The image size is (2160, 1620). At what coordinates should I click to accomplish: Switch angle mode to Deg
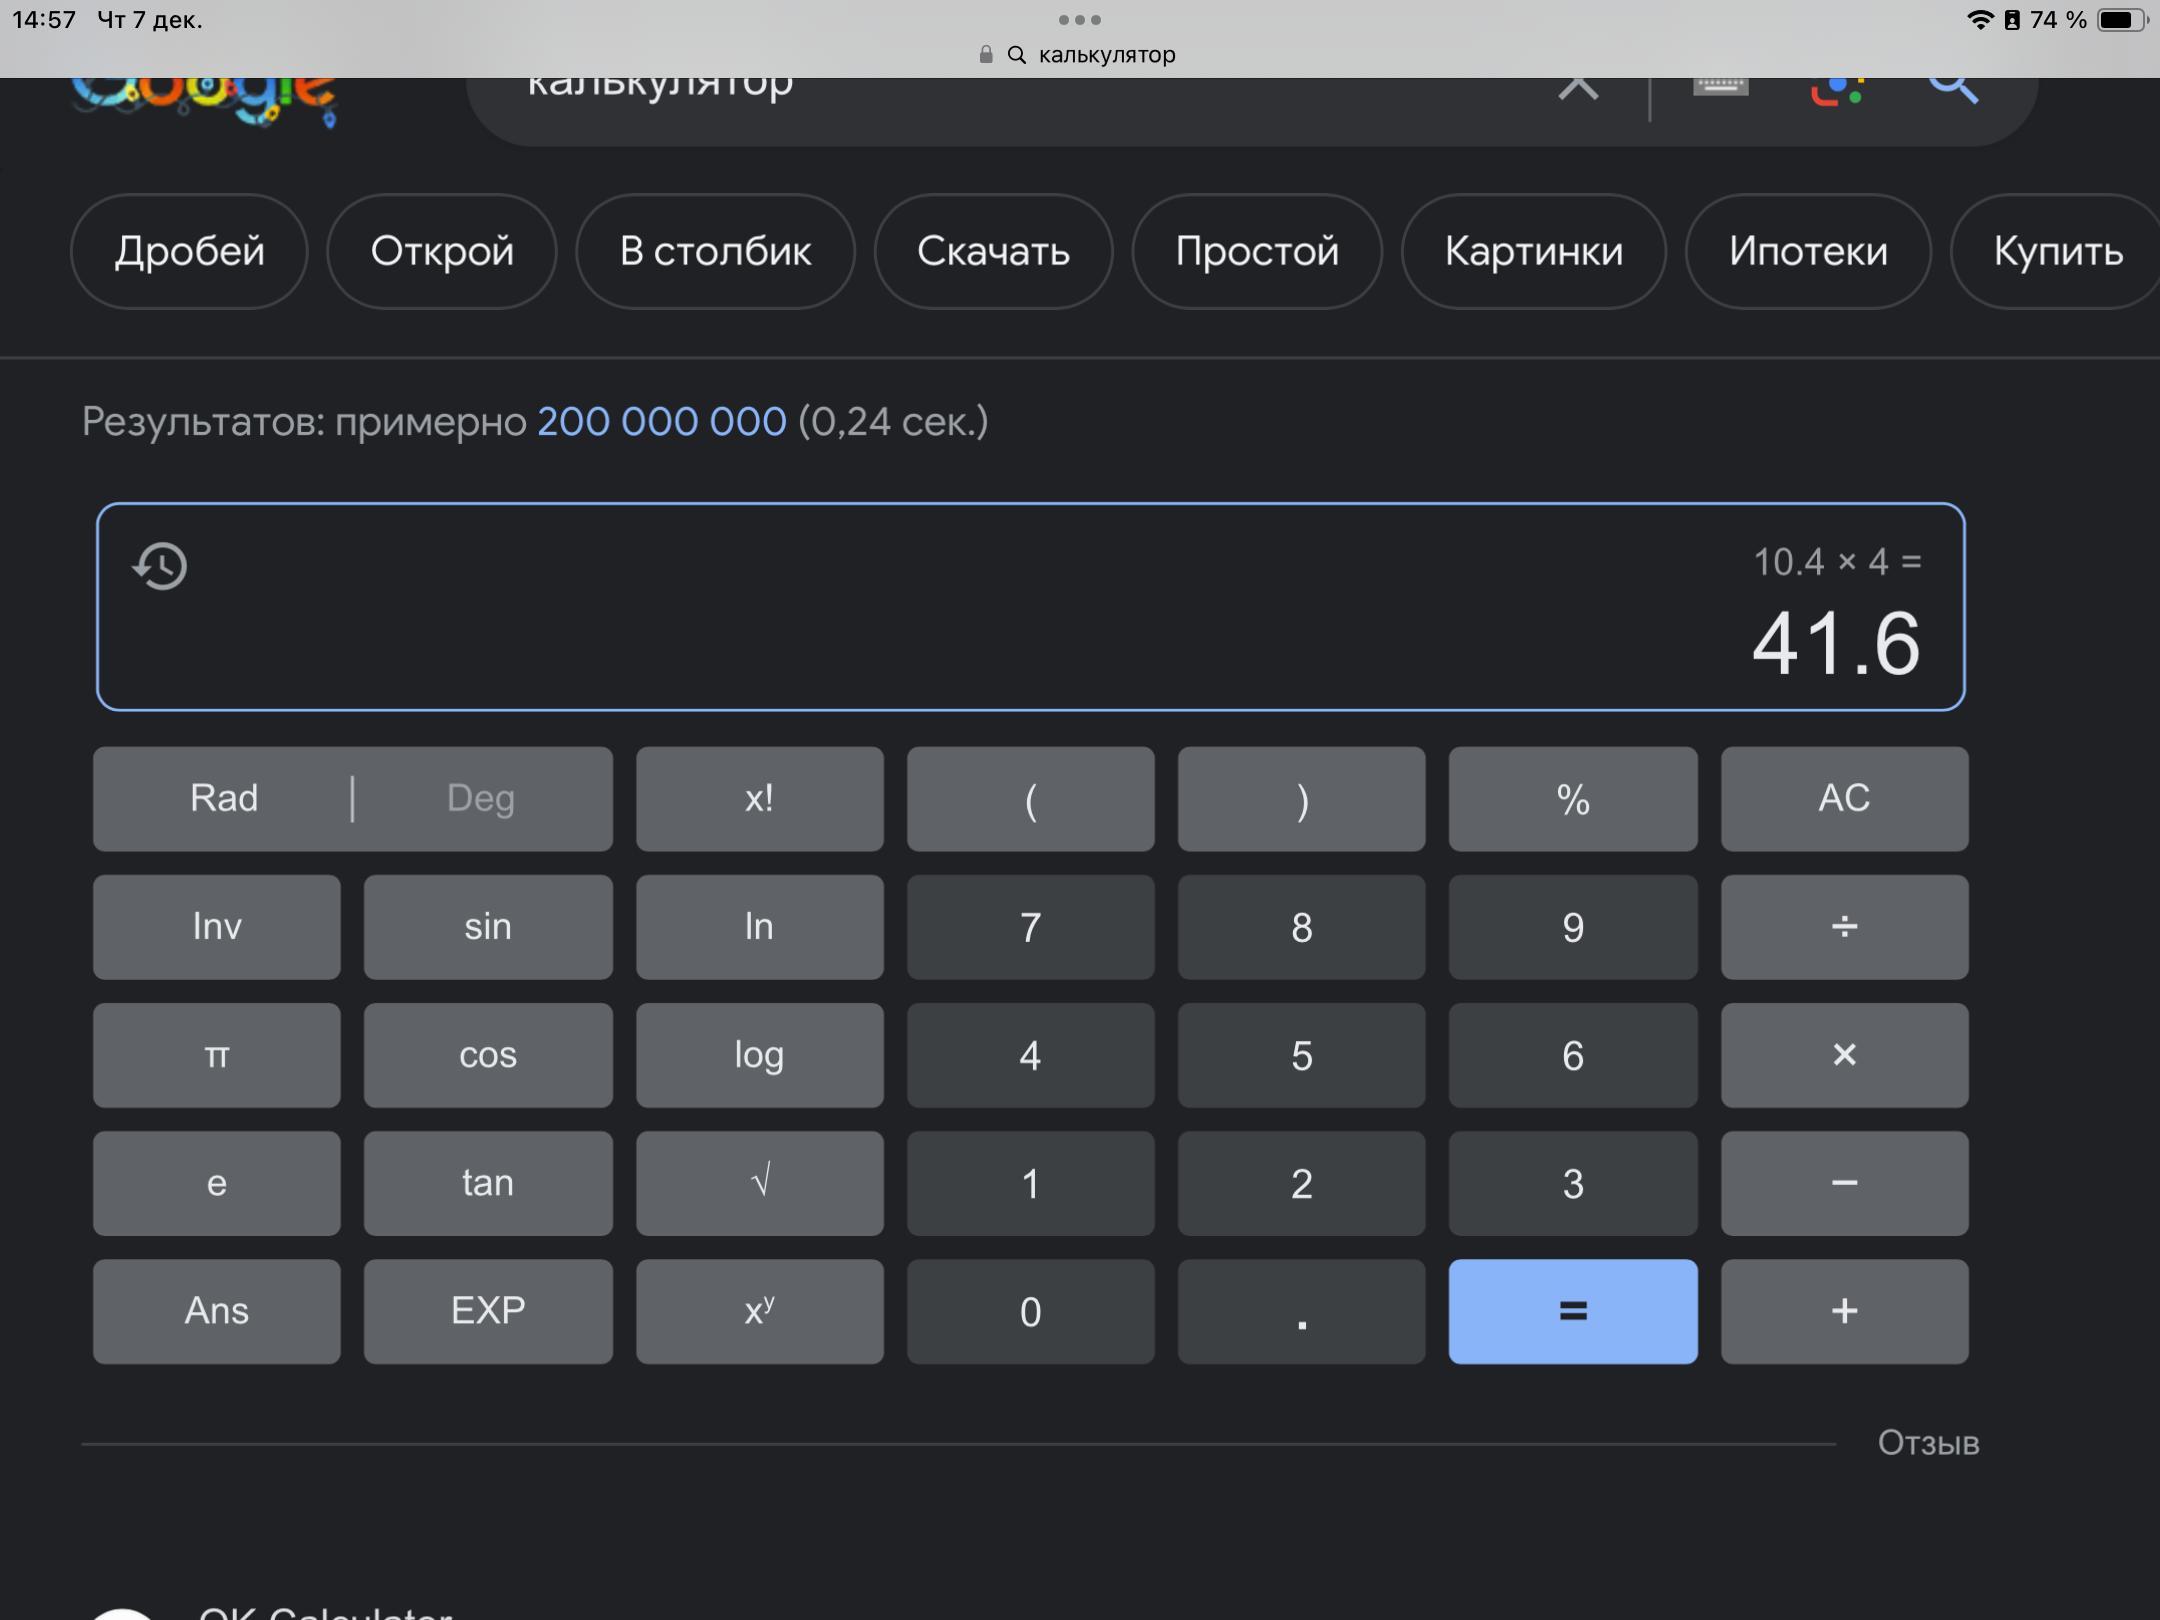[x=481, y=798]
